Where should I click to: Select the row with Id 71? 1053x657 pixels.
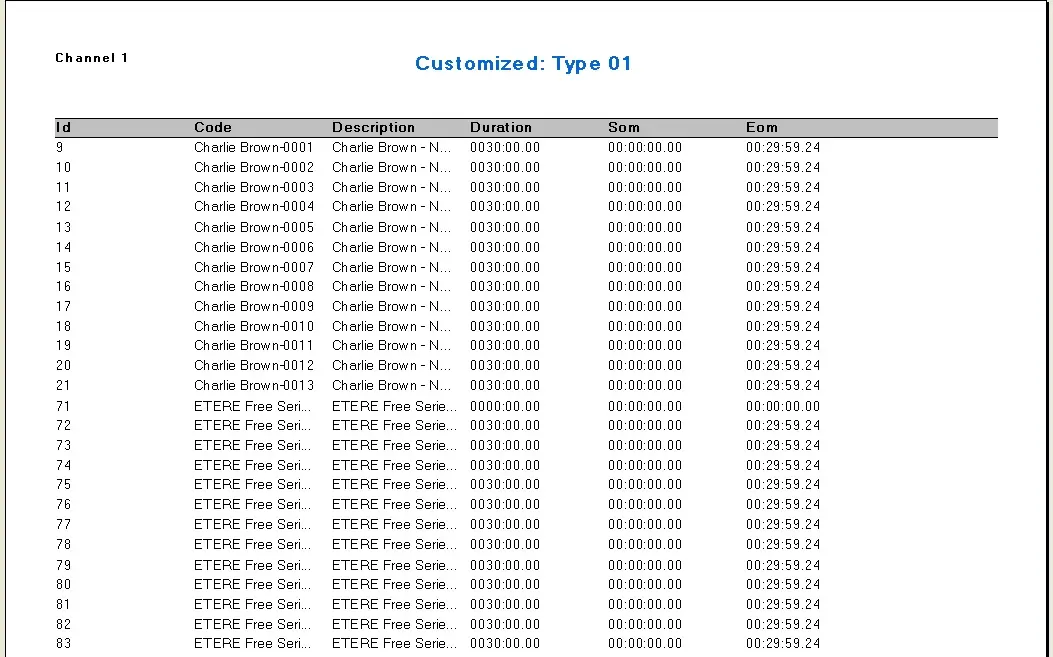pyautogui.click(x=64, y=406)
